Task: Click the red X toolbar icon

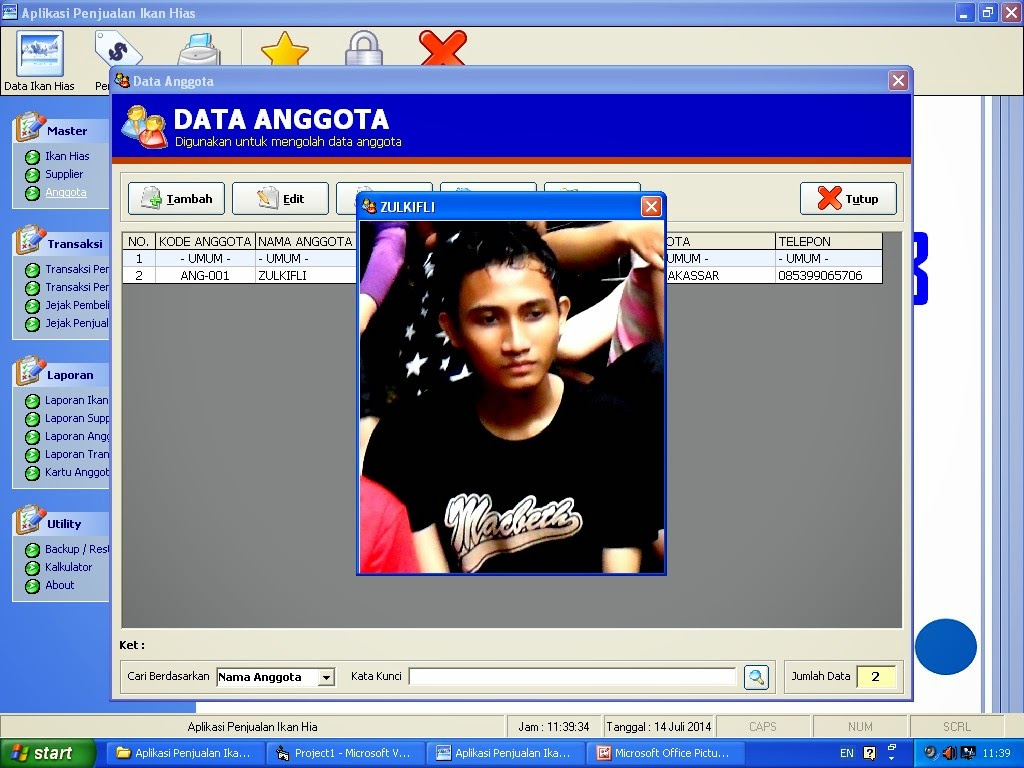Action: pyautogui.click(x=443, y=48)
